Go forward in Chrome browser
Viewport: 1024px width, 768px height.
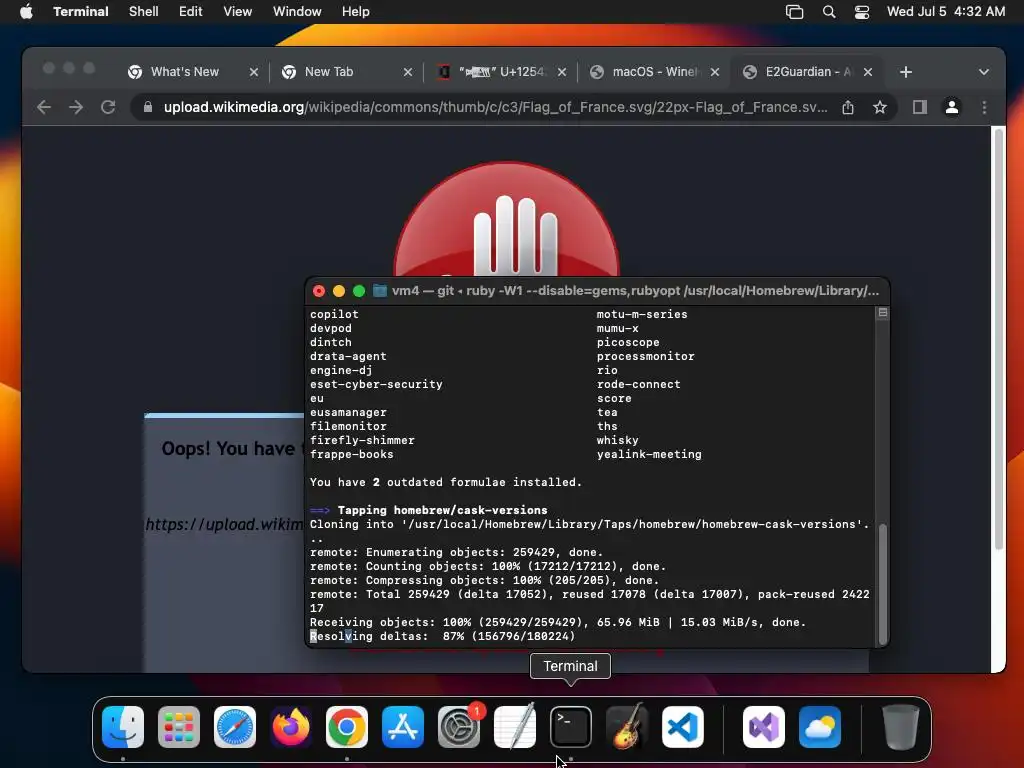[x=76, y=107]
